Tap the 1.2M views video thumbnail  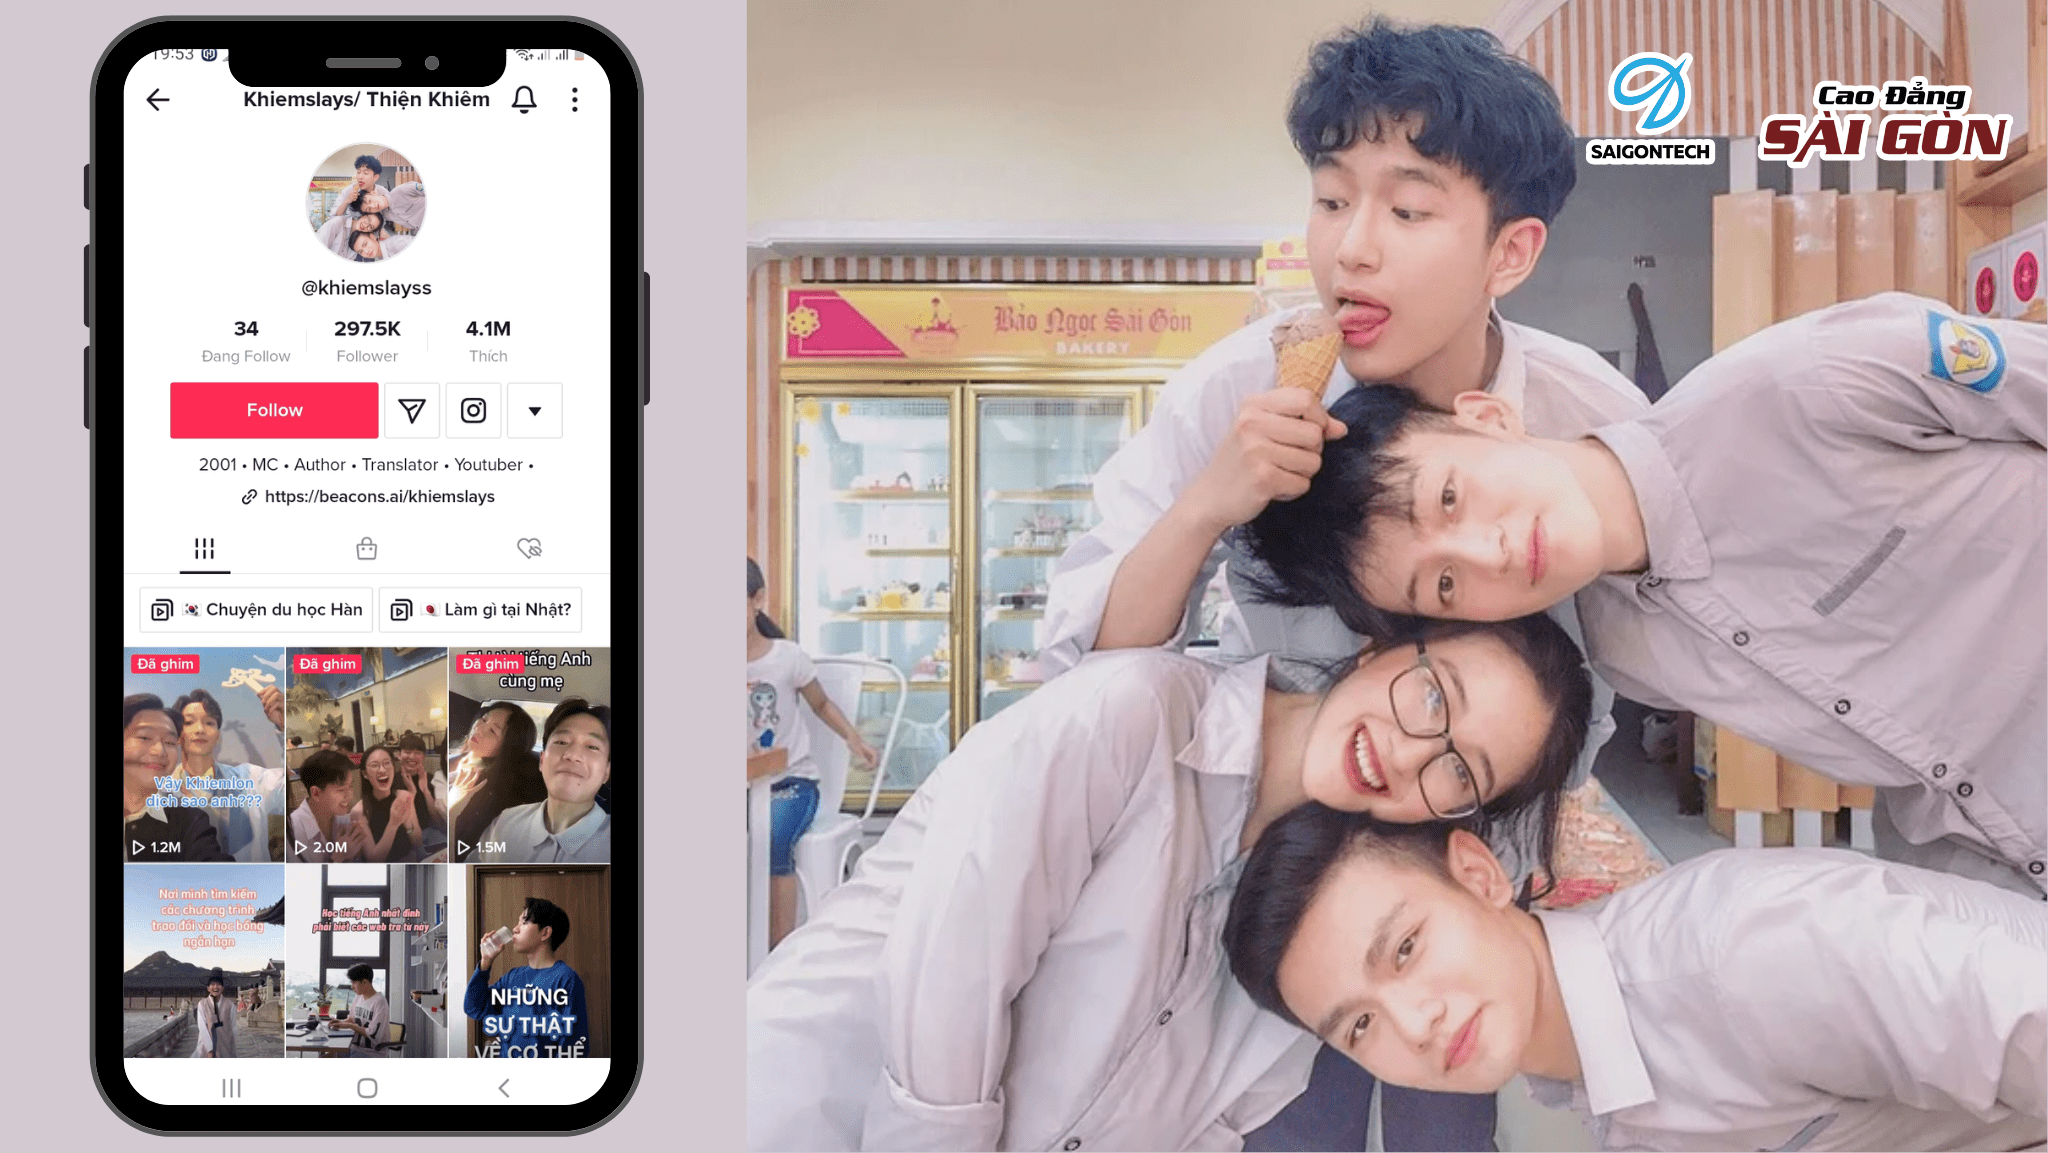207,755
